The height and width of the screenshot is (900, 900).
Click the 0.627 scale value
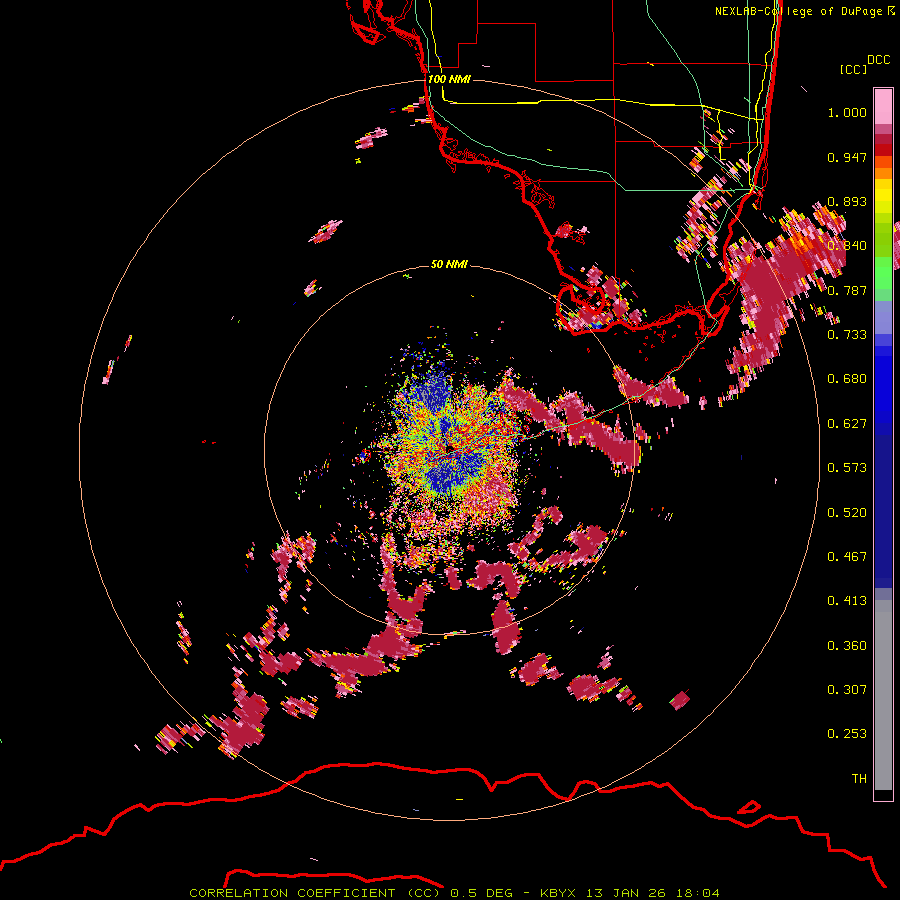[847, 424]
